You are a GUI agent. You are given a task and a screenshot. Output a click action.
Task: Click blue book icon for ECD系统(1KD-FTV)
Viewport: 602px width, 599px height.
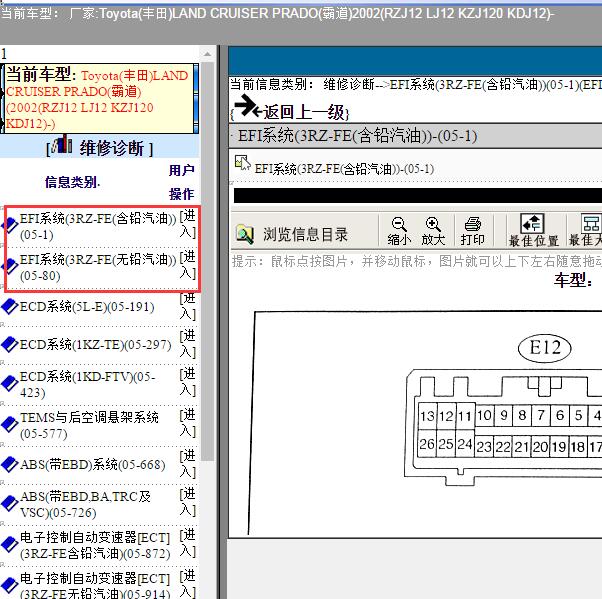[x=10, y=383]
